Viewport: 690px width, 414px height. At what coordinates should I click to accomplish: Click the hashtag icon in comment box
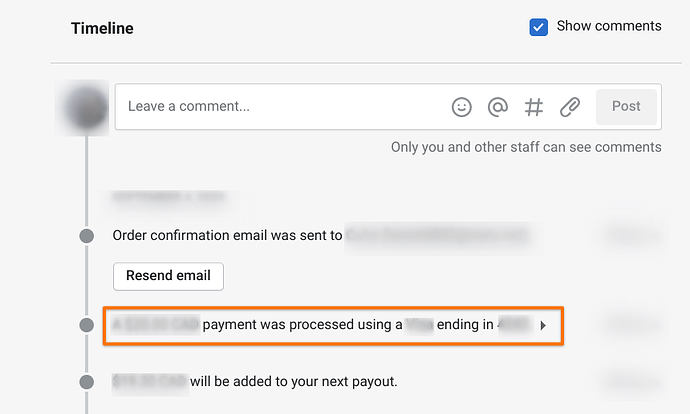(534, 107)
